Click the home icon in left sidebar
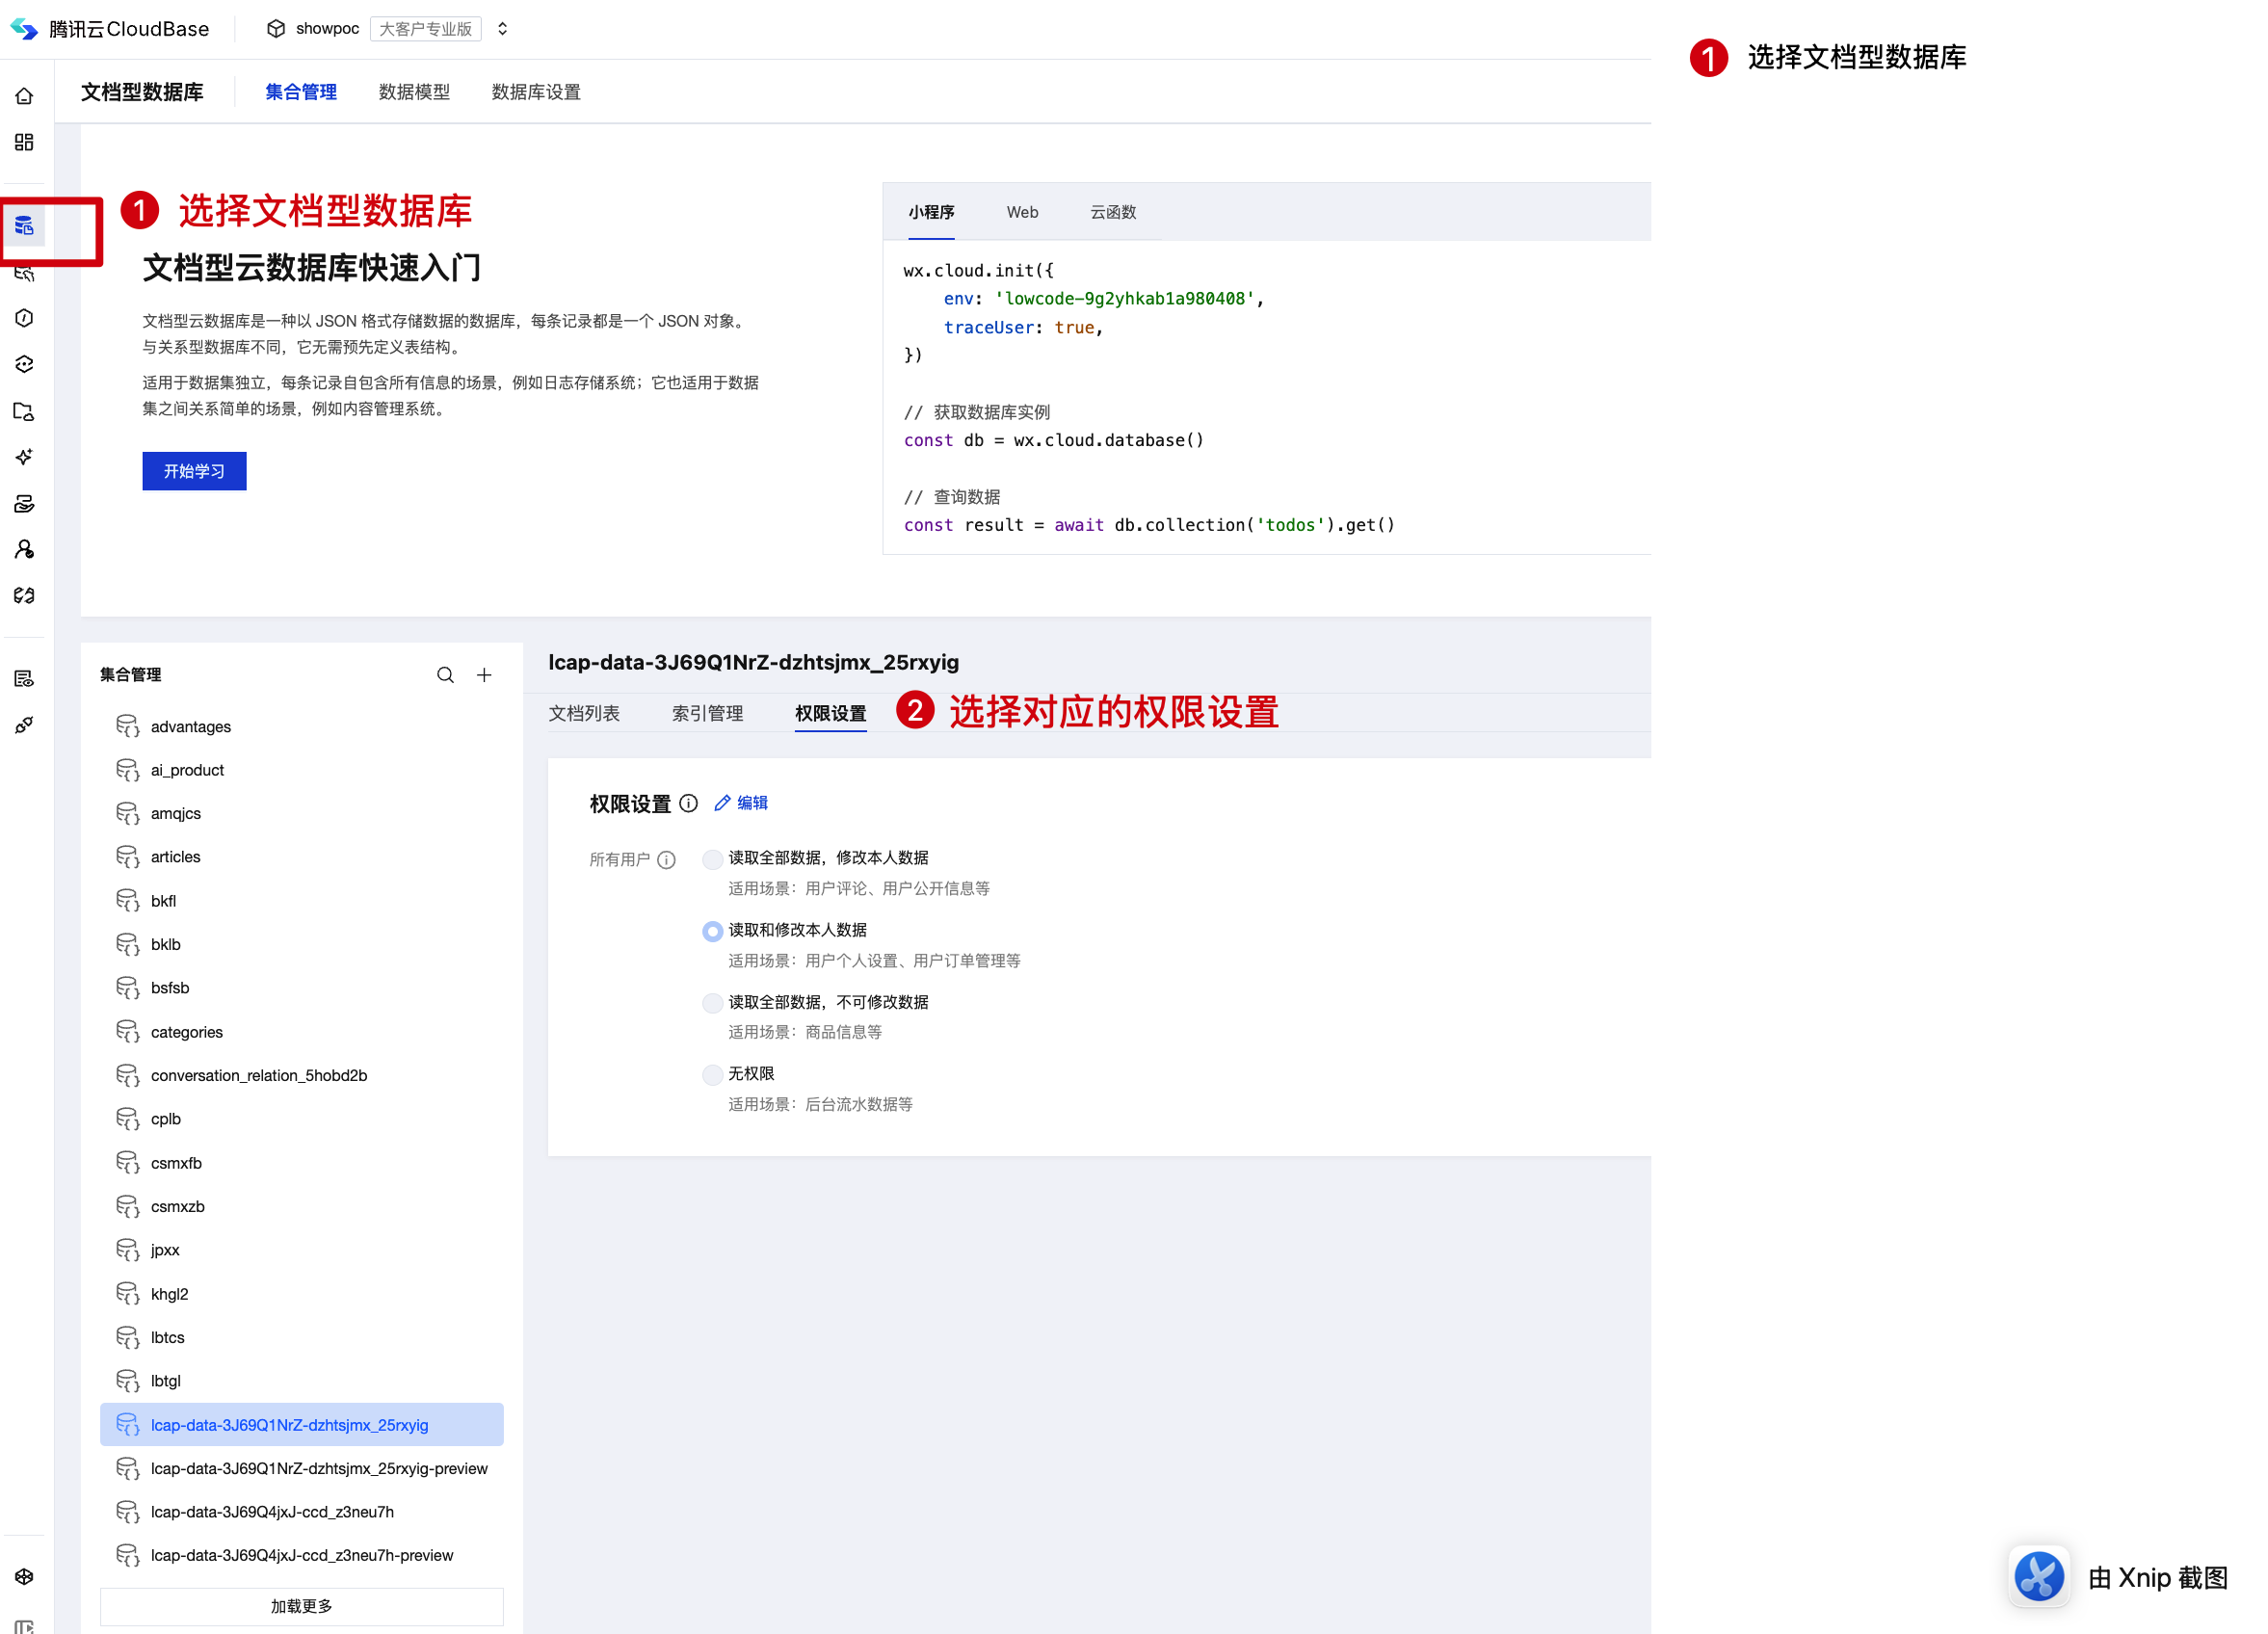2268x1634 pixels. 24,96
